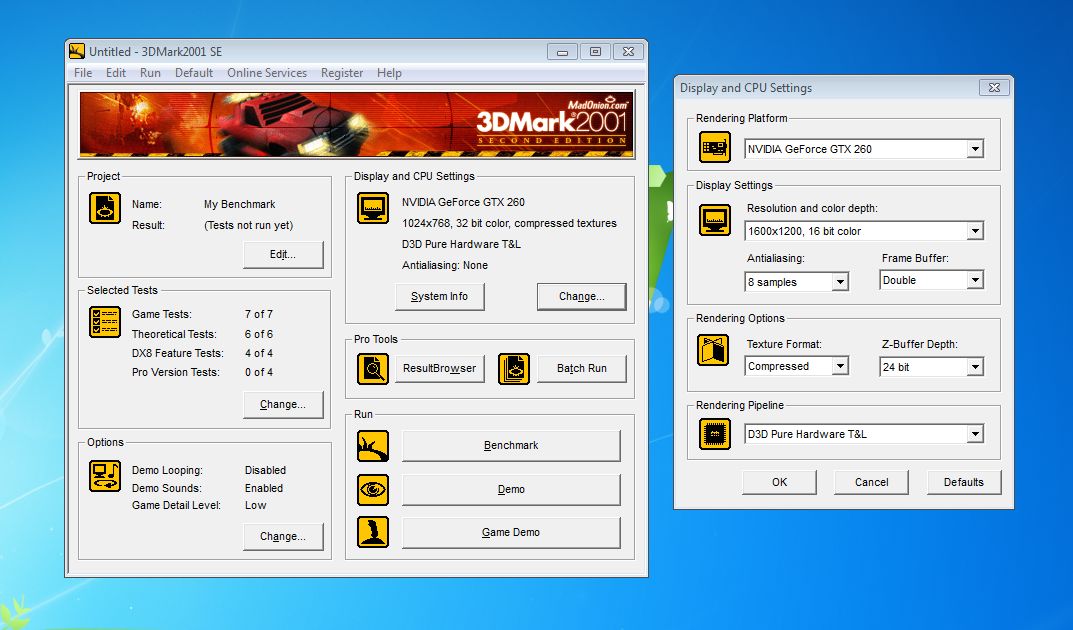Open the Antialiasing samples dropdown

pos(840,282)
